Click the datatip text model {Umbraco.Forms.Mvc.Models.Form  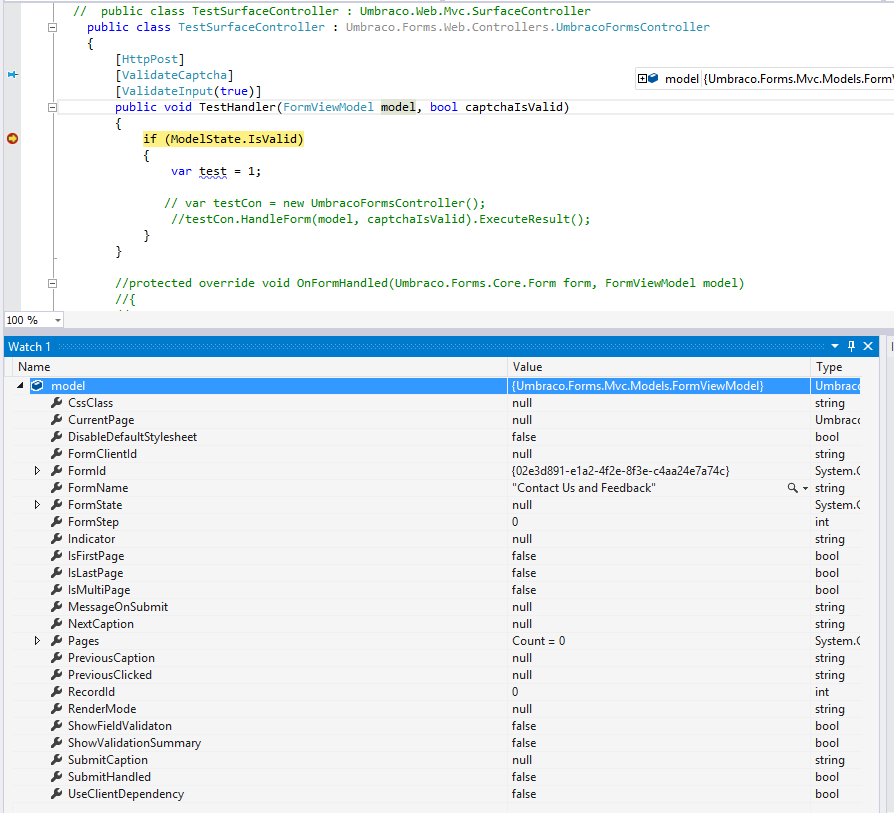pos(779,79)
